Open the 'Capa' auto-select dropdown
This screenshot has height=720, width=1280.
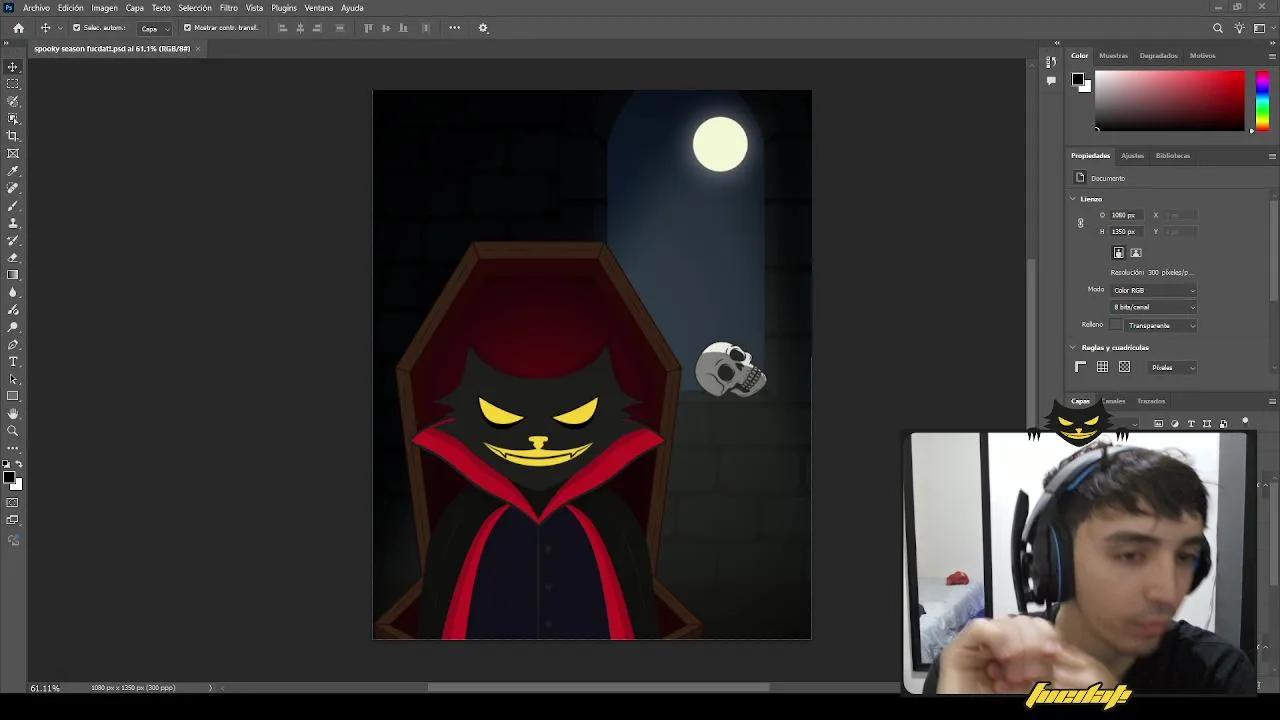154,28
